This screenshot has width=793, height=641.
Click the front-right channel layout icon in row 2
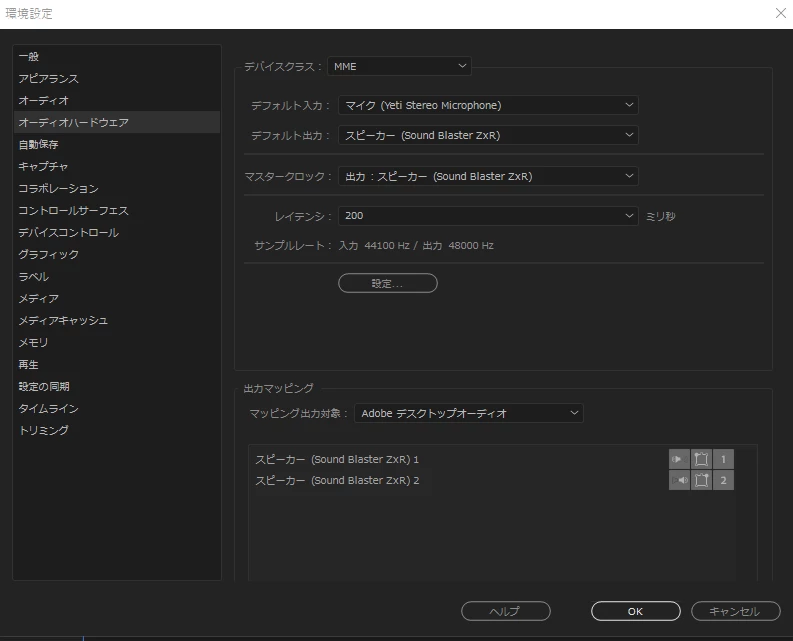(701, 480)
